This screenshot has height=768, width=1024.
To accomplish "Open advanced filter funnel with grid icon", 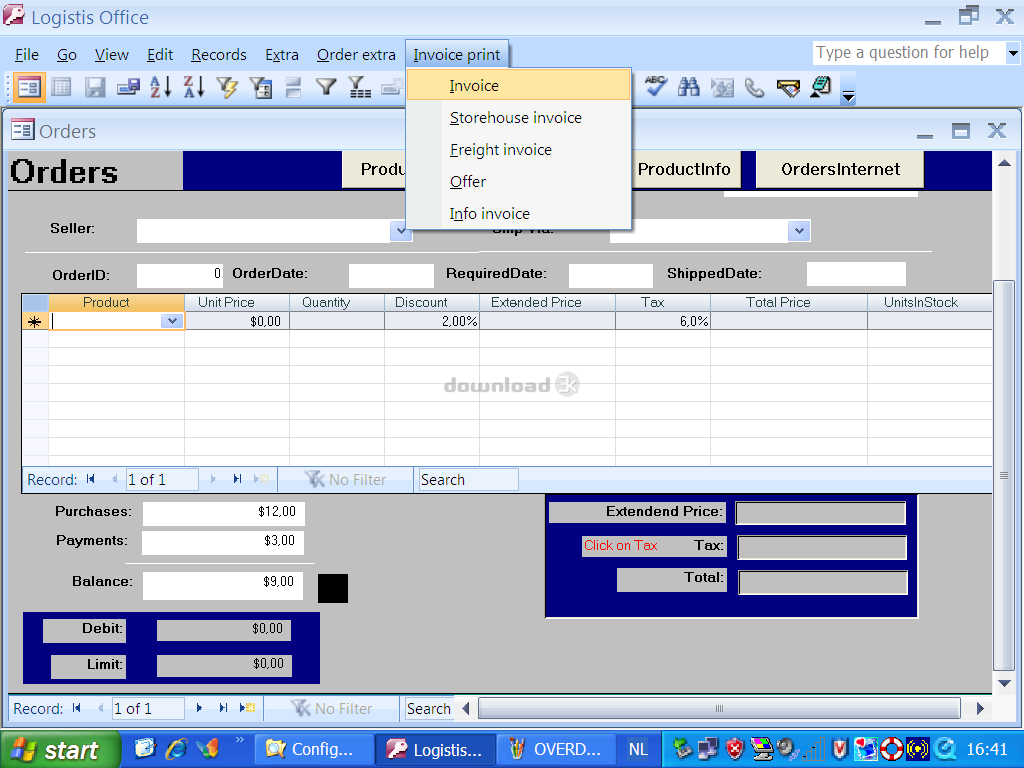I will [x=359, y=88].
